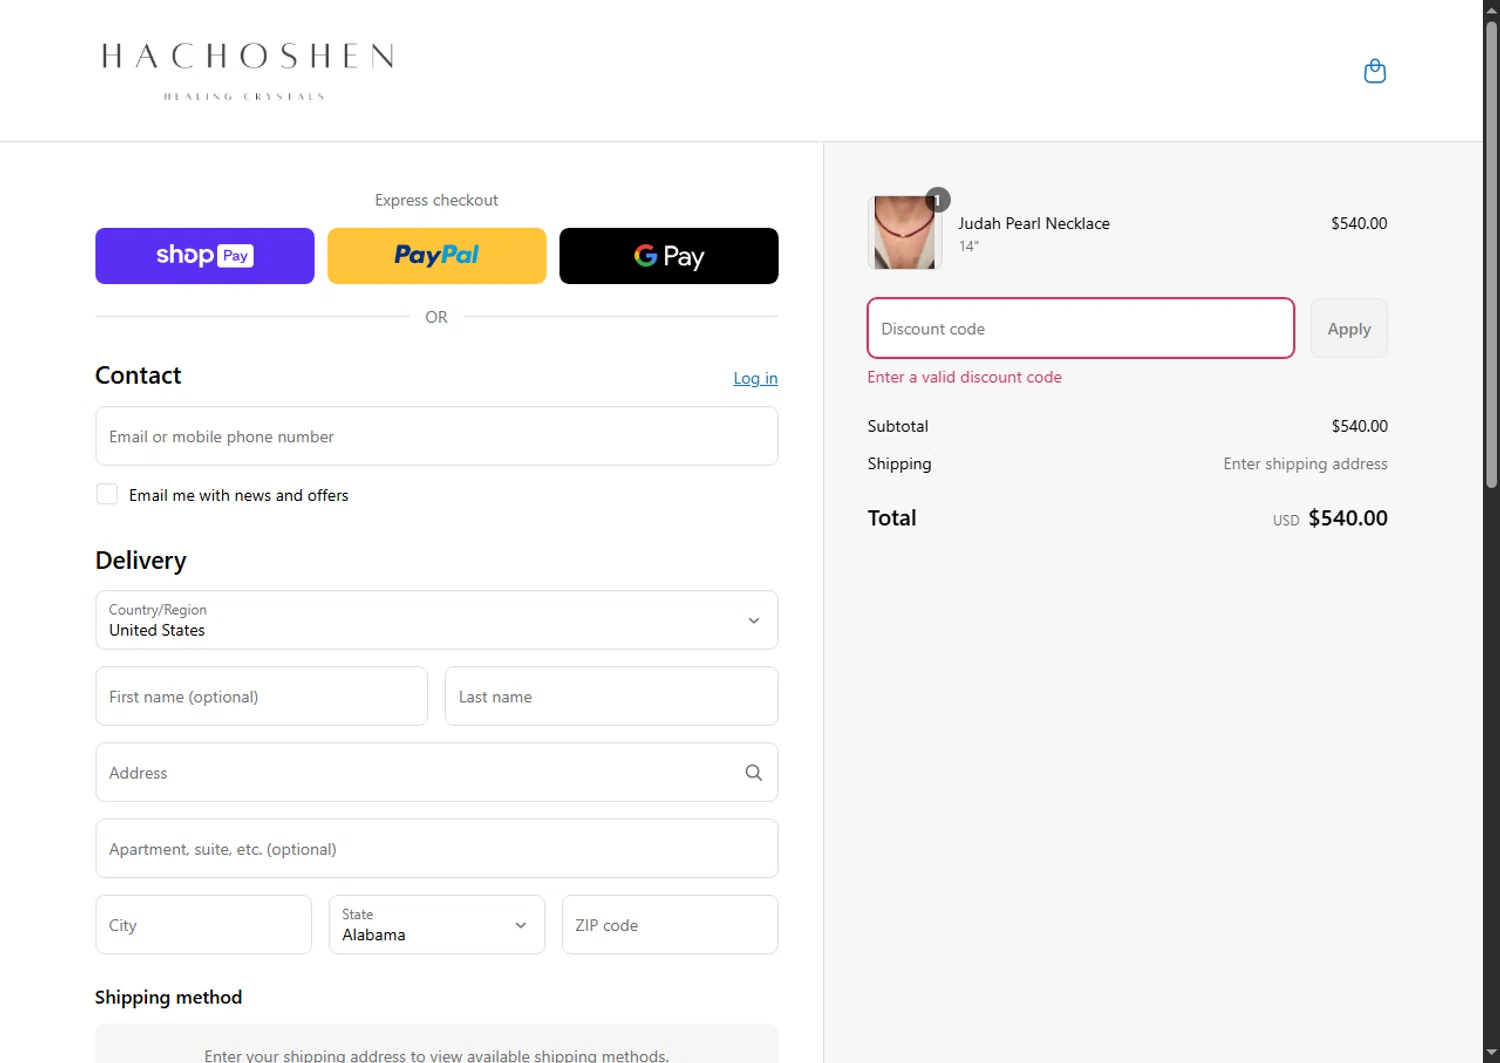Click the Shipping method heading
This screenshot has width=1500, height=1063.
click(x=168, y=997)
